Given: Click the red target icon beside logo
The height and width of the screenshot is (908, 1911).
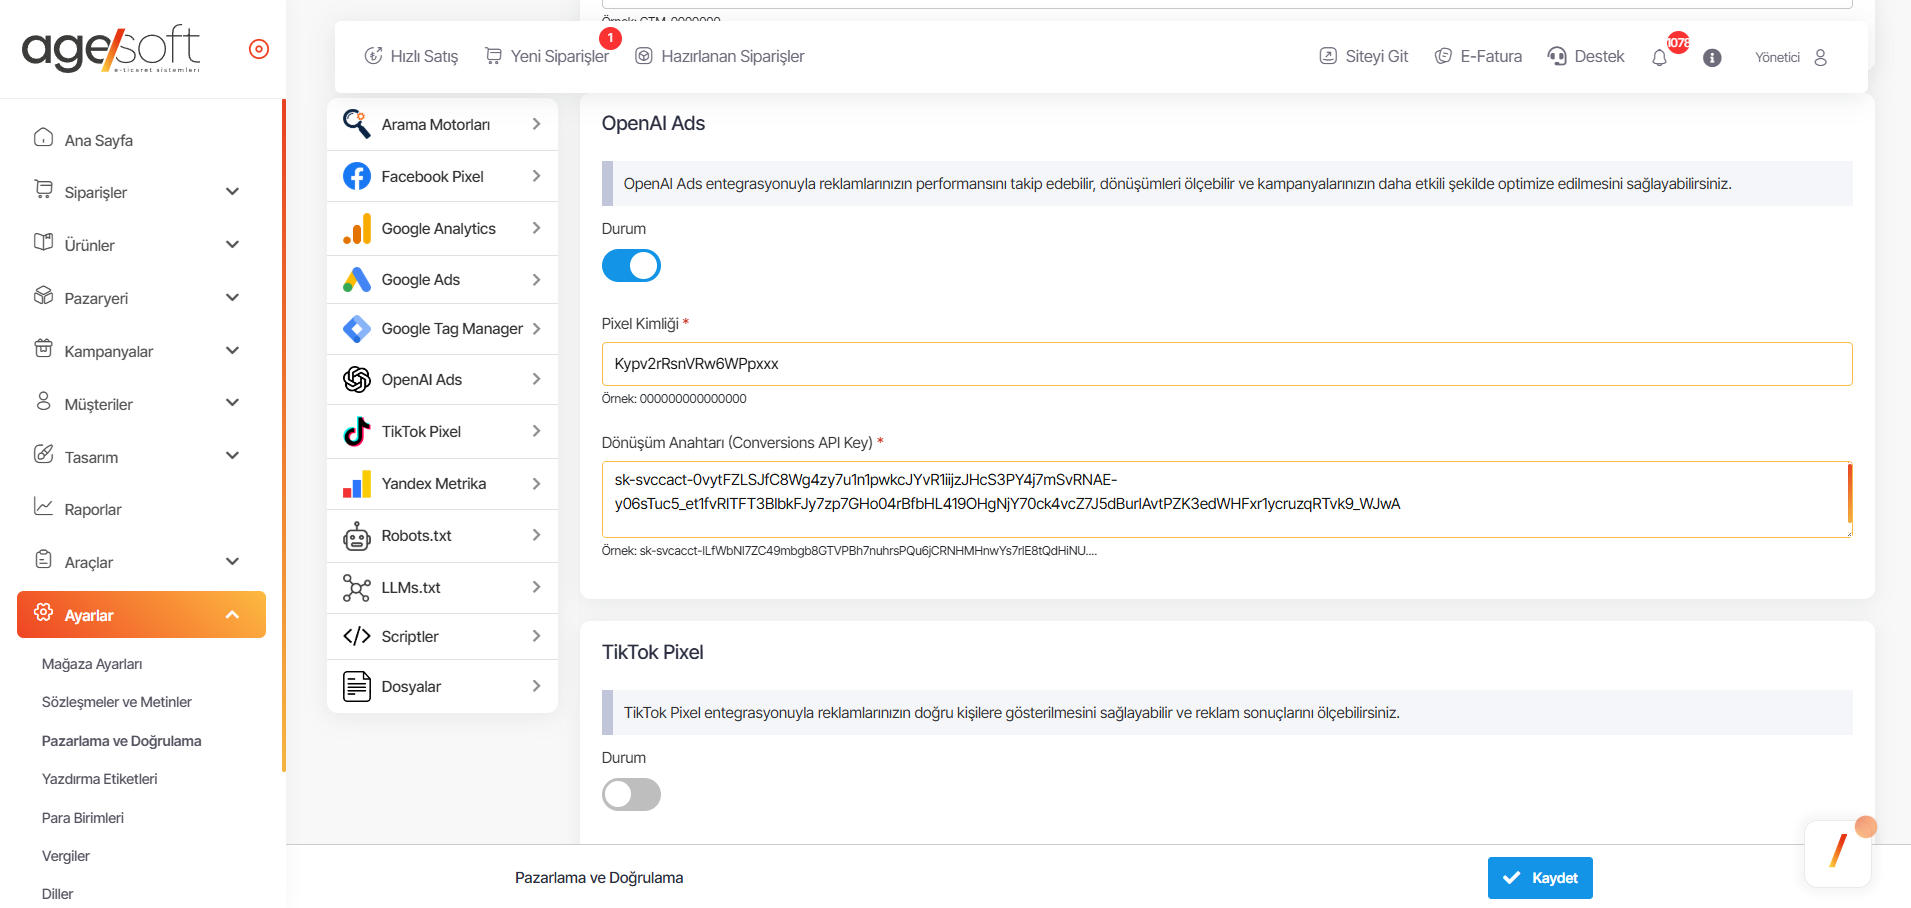Looking at the screenshot, I should click(x=259, y=49).
